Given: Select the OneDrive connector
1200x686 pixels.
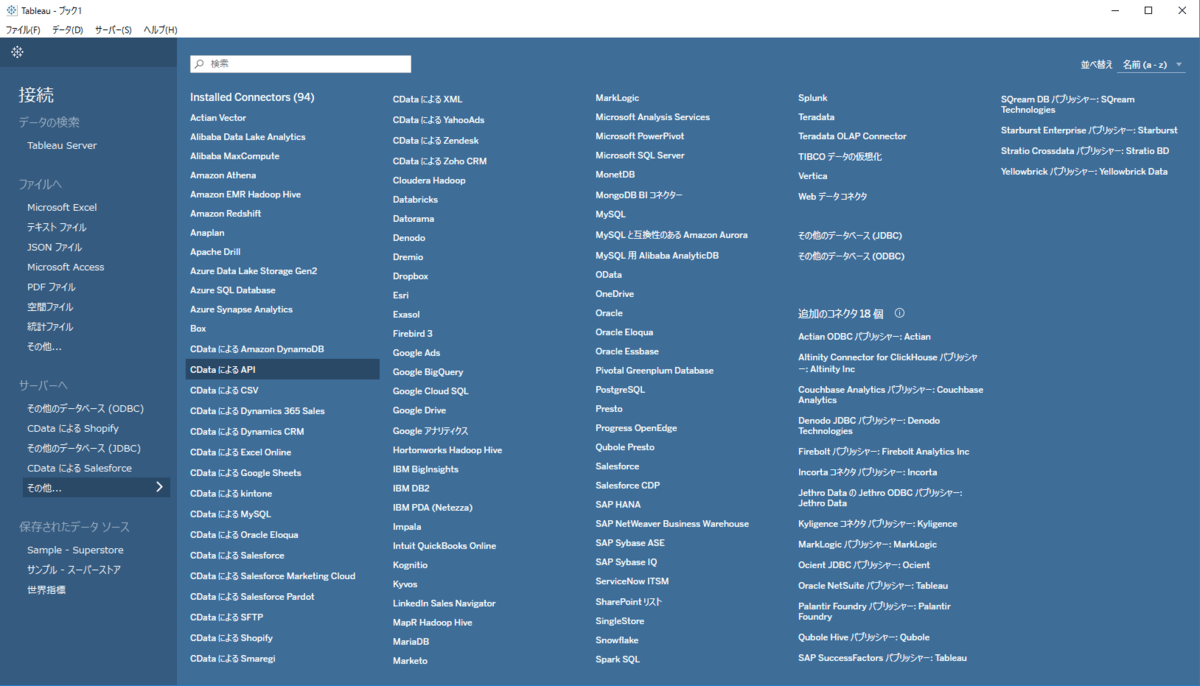Looking at the screenshot, I should pos(615,294).
